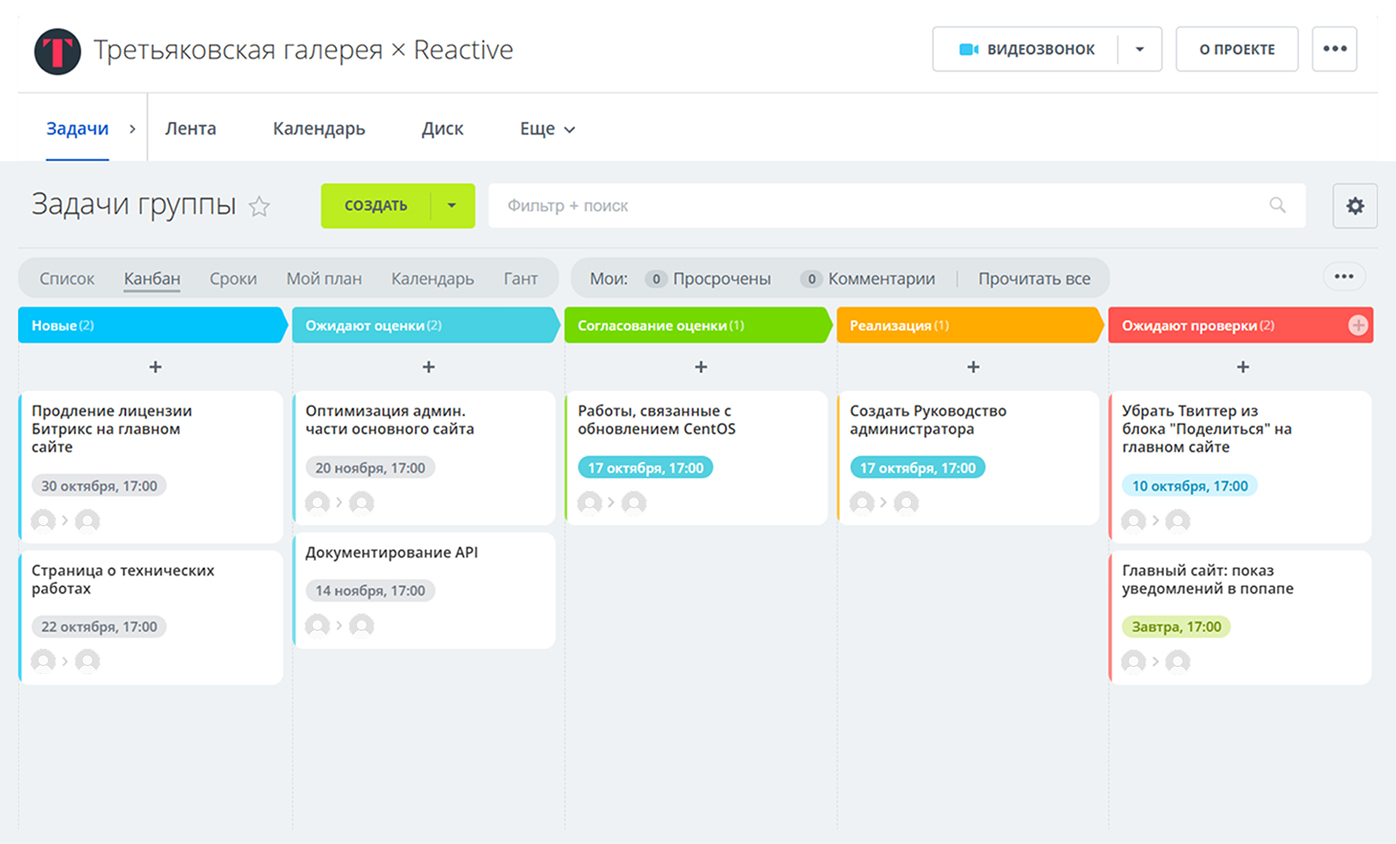Add task with plus in Новые column
The height and width of the screenshot is (844, 1396).
coord(155,367)
